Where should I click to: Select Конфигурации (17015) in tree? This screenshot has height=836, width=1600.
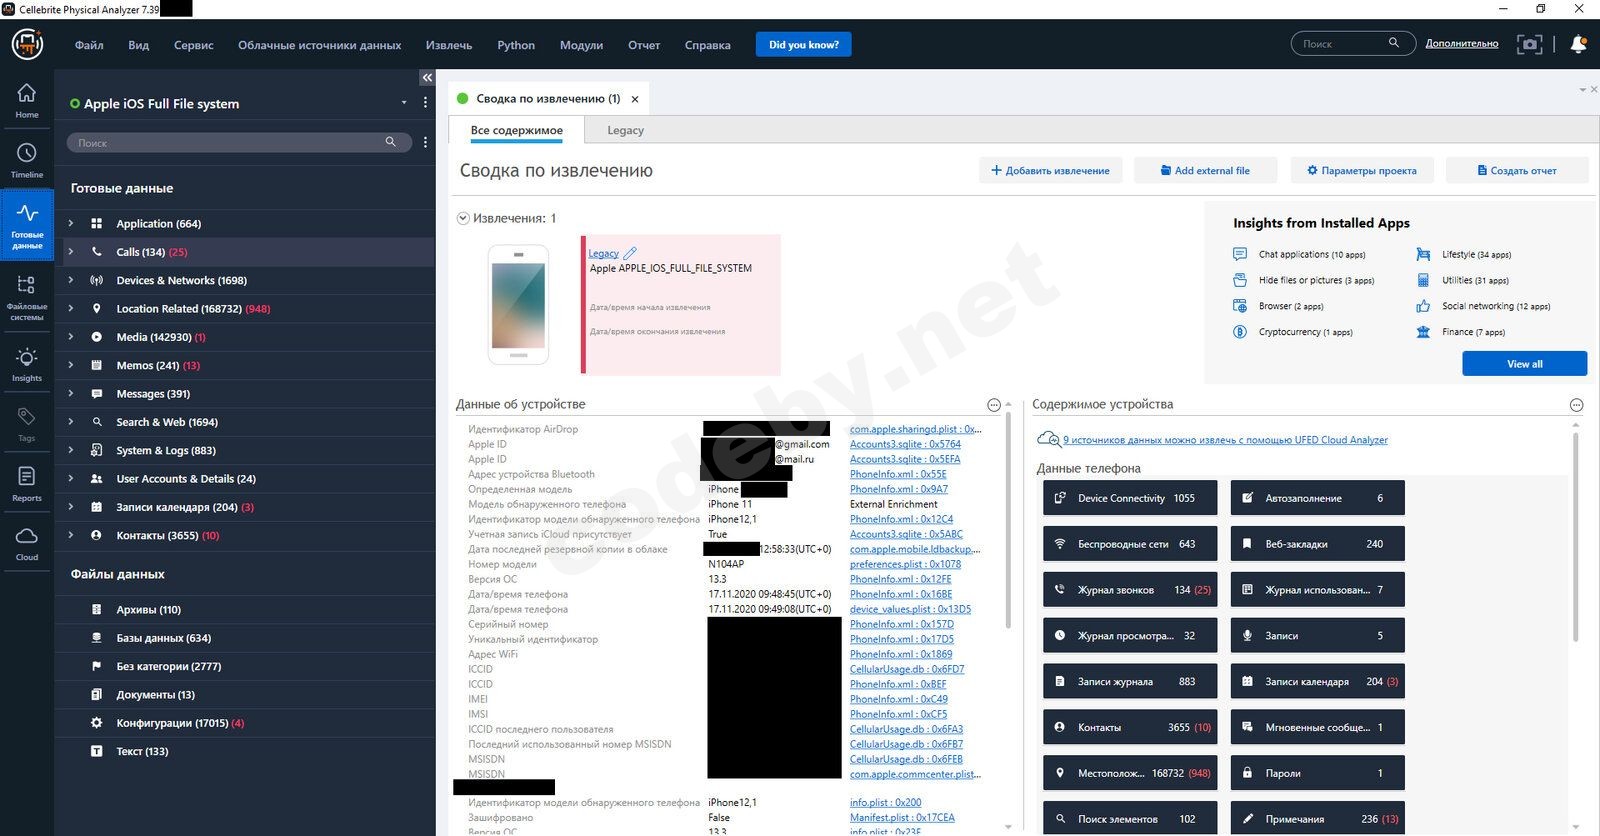tap(179, 723)
